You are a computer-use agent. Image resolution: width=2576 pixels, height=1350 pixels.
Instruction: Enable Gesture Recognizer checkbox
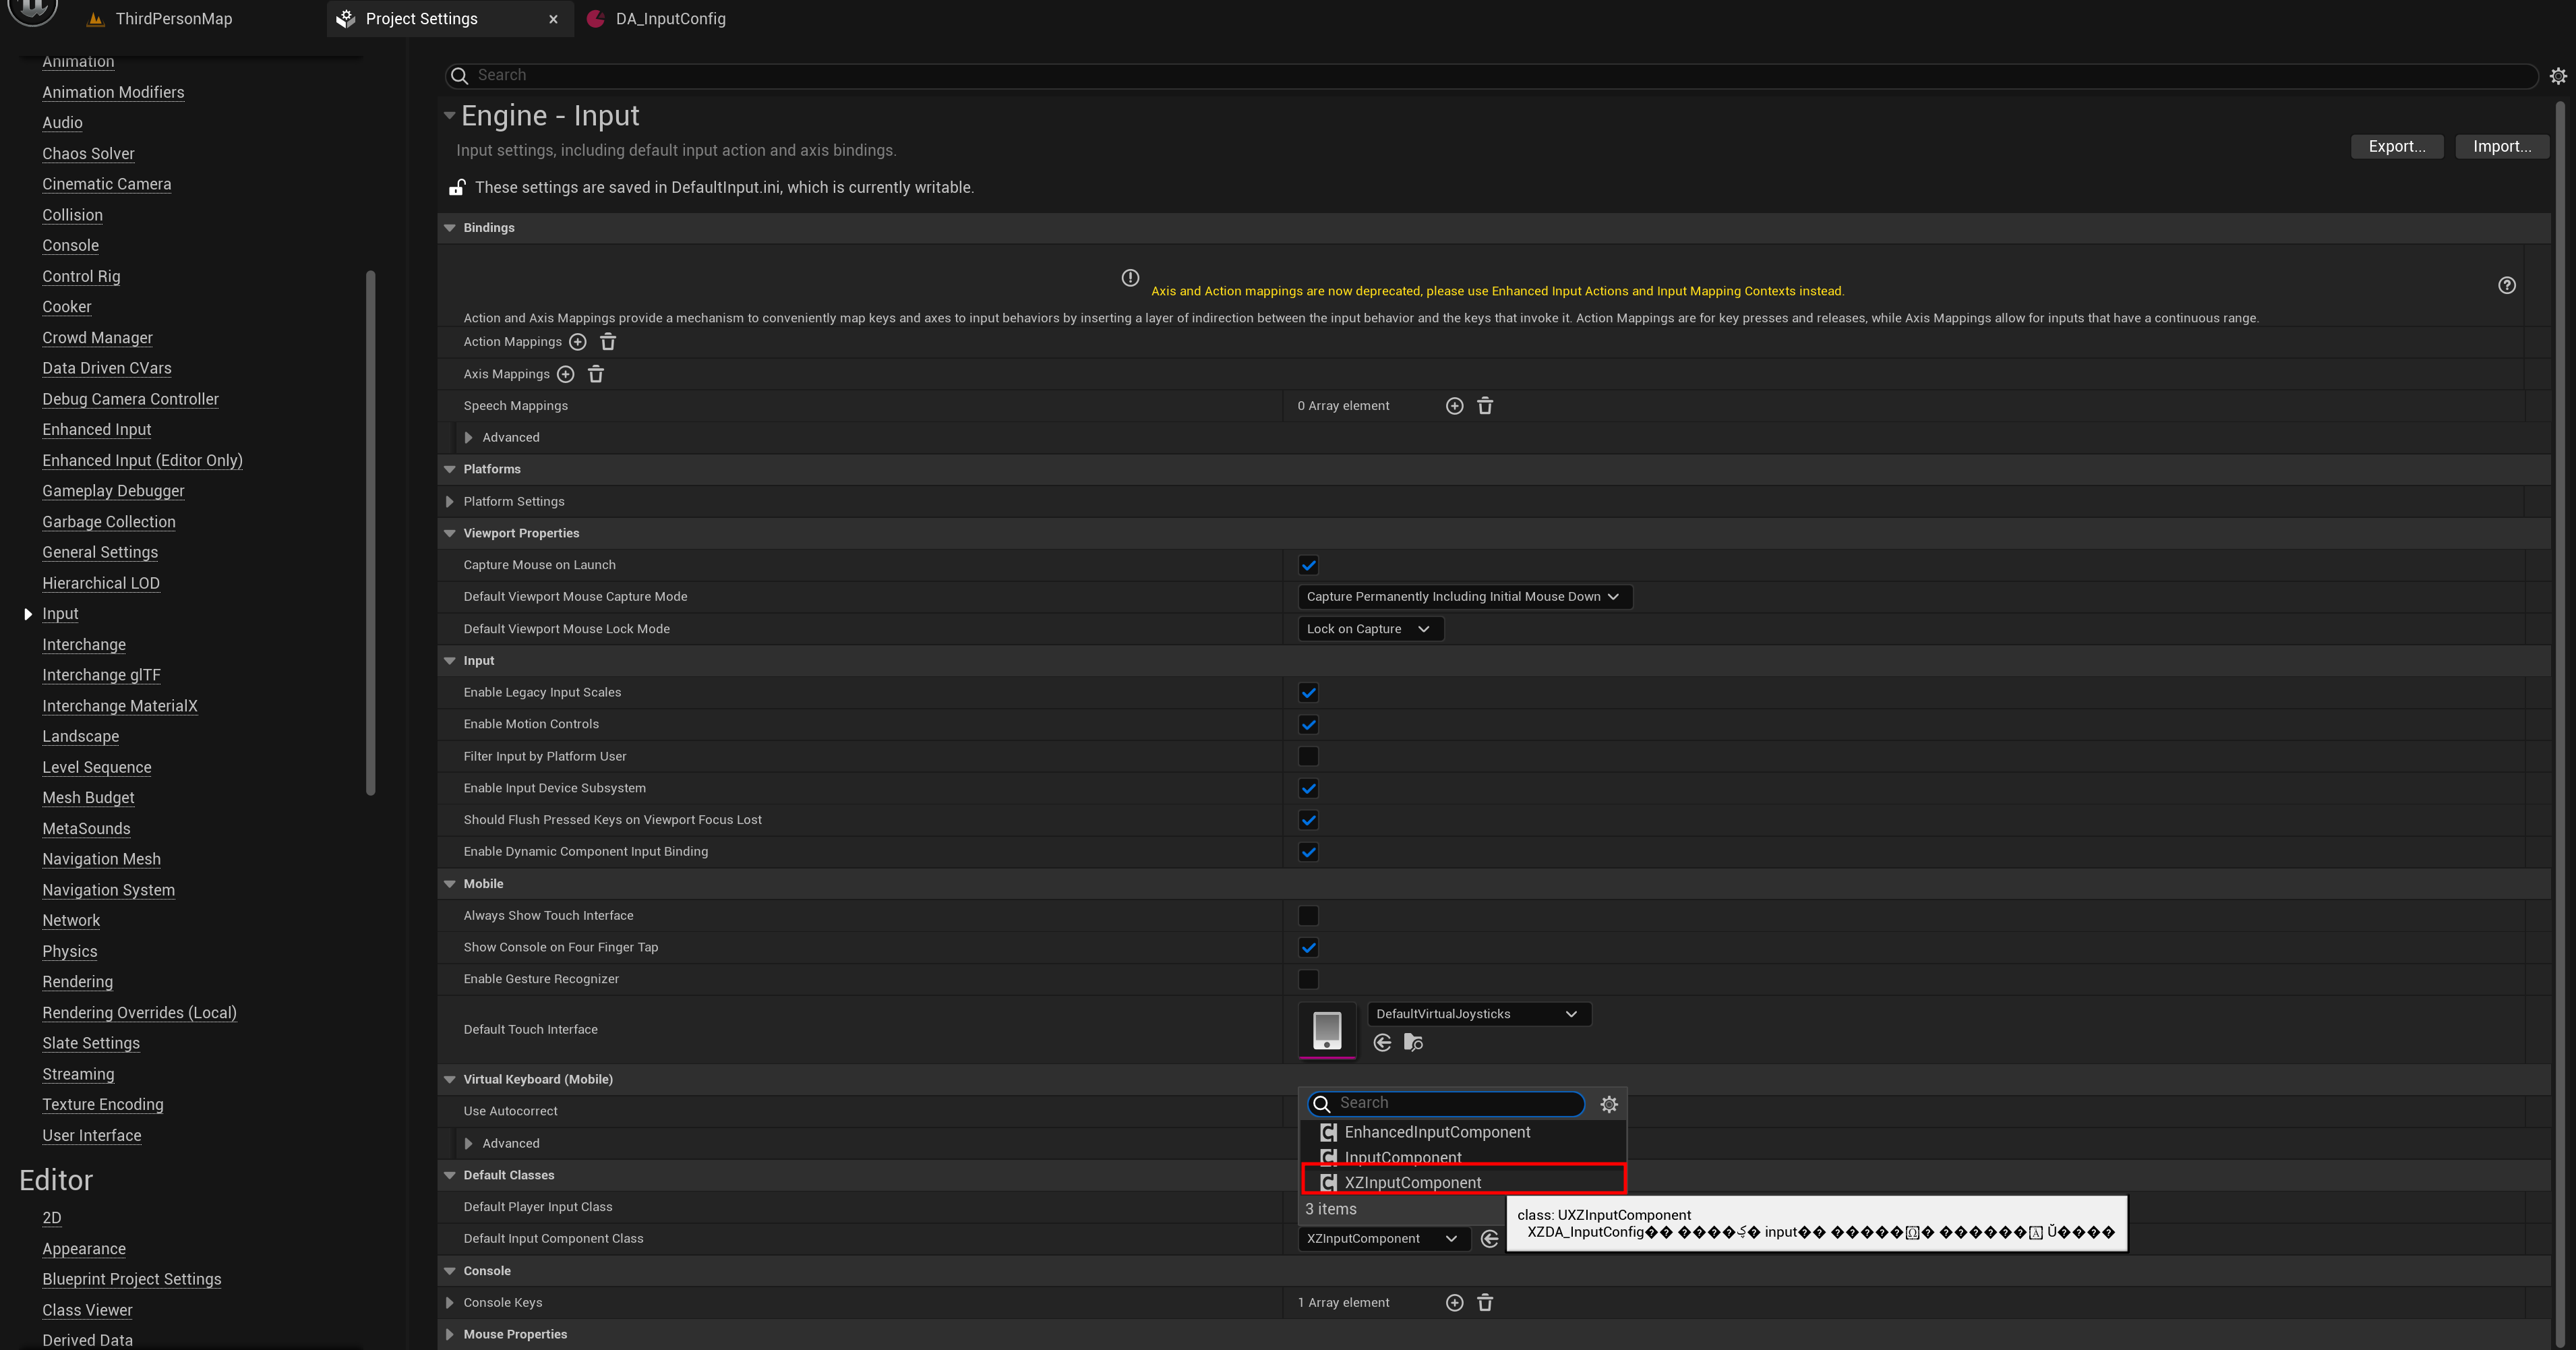point(1308,979)
